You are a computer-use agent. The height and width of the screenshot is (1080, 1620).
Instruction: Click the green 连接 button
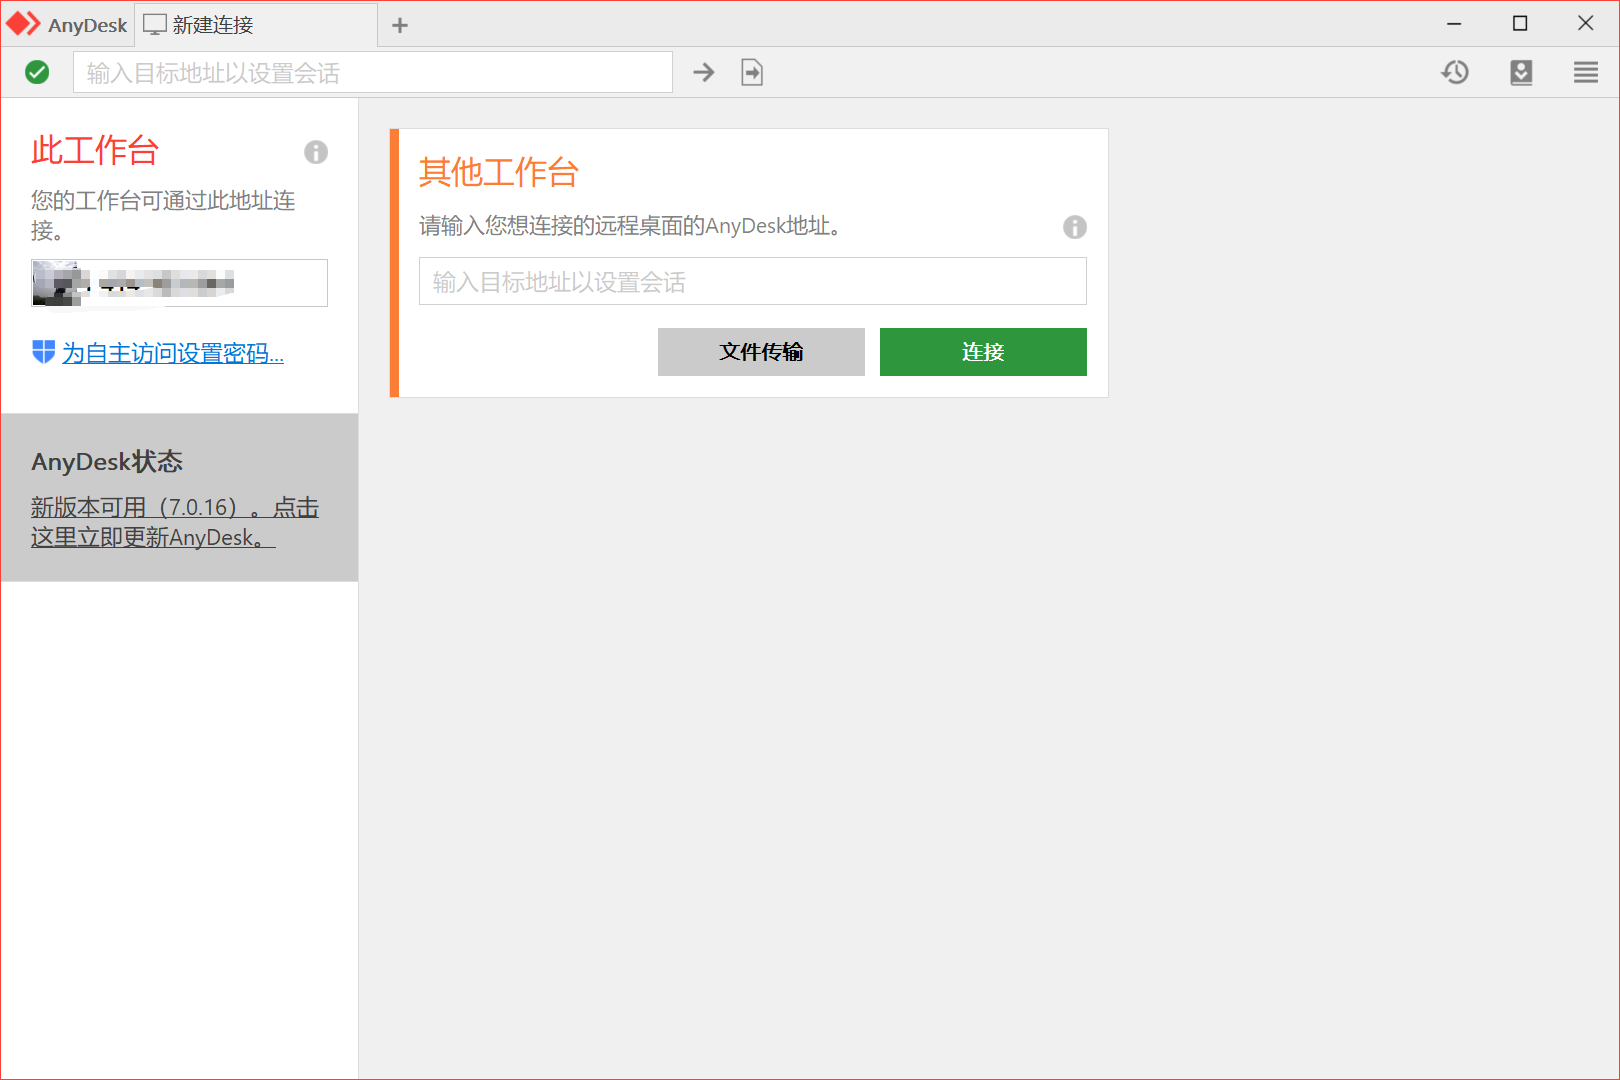pos(983,352)
